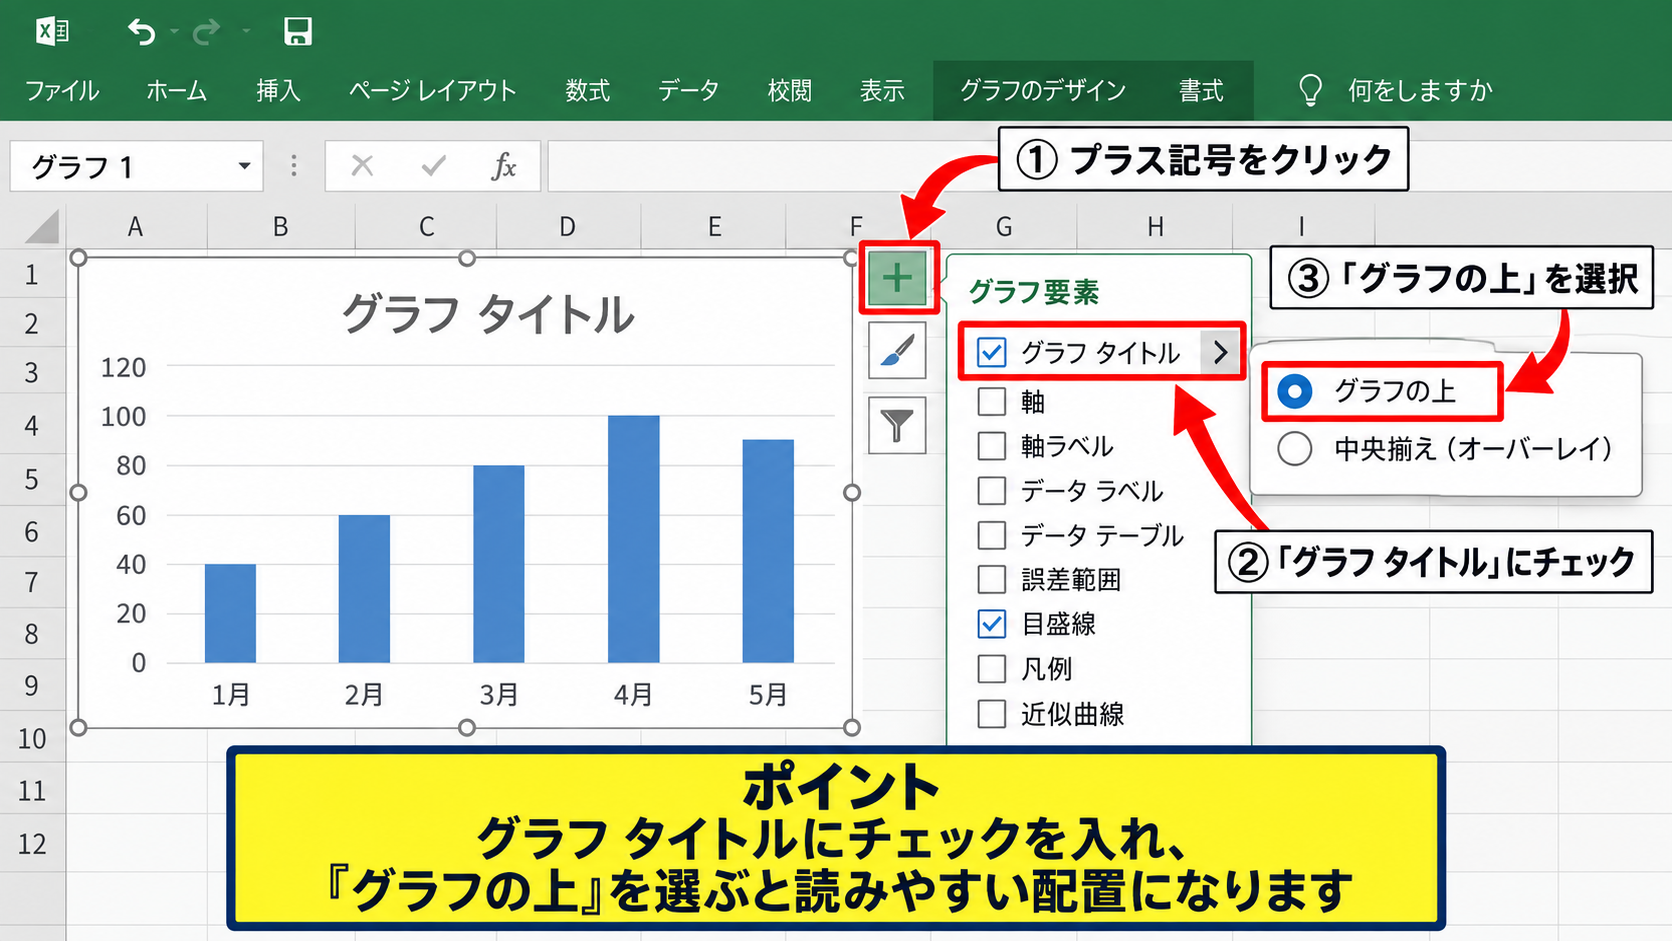Image resolution: width=1672 pixels, height=941 pixels.
Task: Select the chart title グラフ タイトル text
Action: 488,314
